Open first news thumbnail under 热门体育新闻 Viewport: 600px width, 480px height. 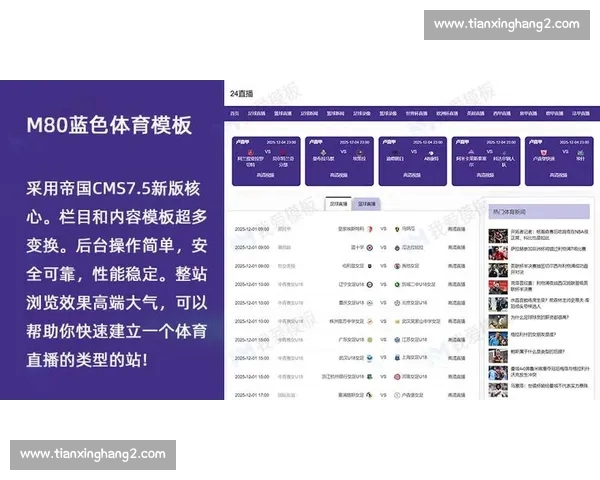coord(498,236)
